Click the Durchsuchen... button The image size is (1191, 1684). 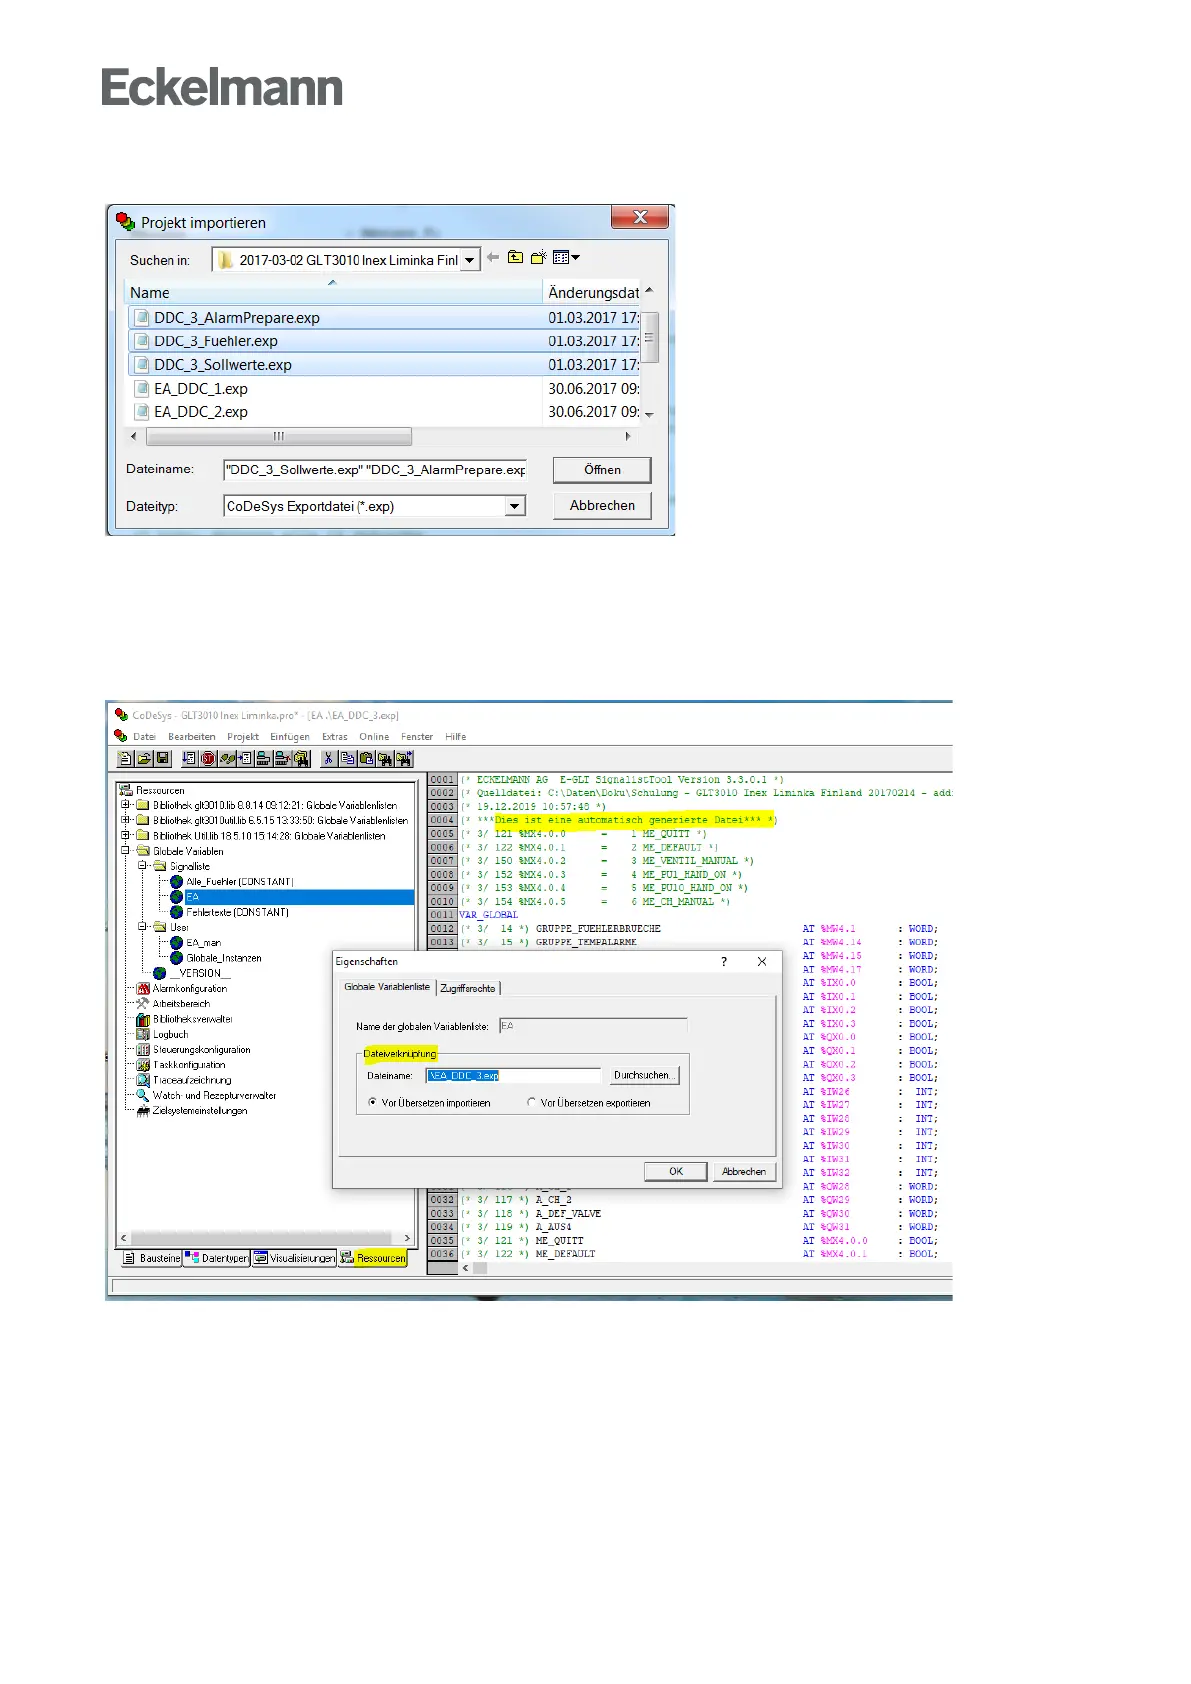(644, 1075)
